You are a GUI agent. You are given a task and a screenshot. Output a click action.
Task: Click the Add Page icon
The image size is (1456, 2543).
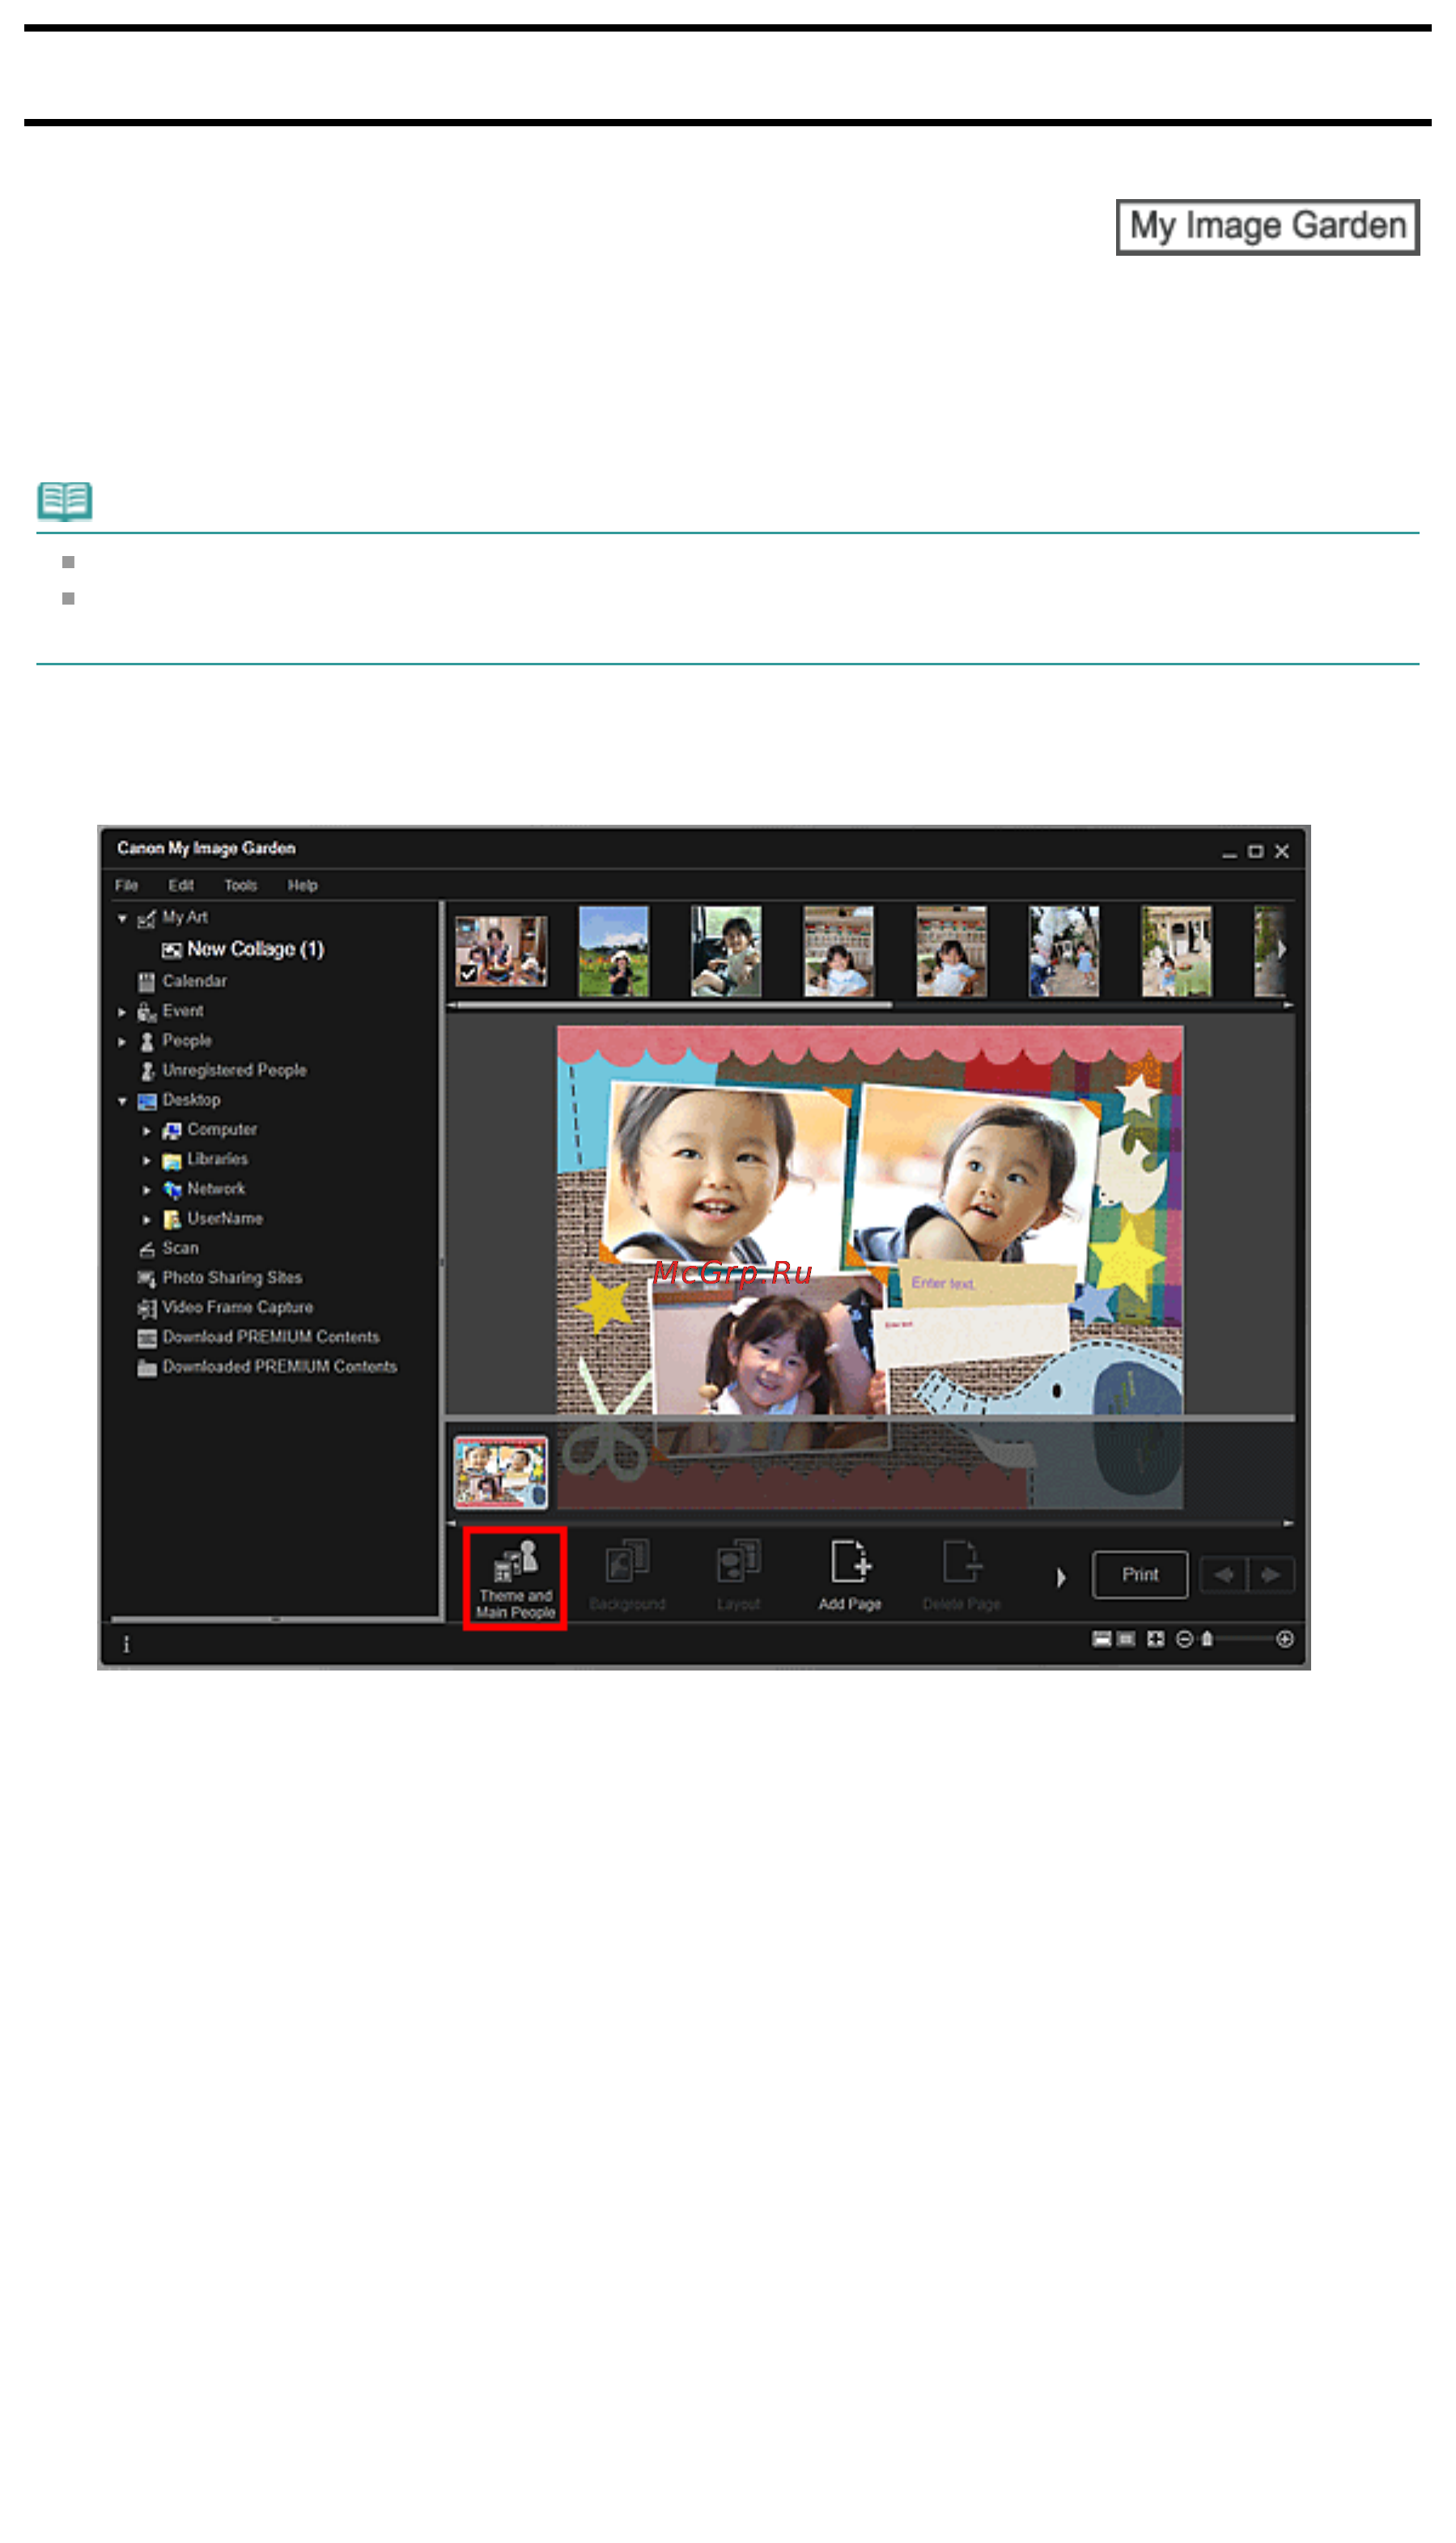tap(849, 1575)
